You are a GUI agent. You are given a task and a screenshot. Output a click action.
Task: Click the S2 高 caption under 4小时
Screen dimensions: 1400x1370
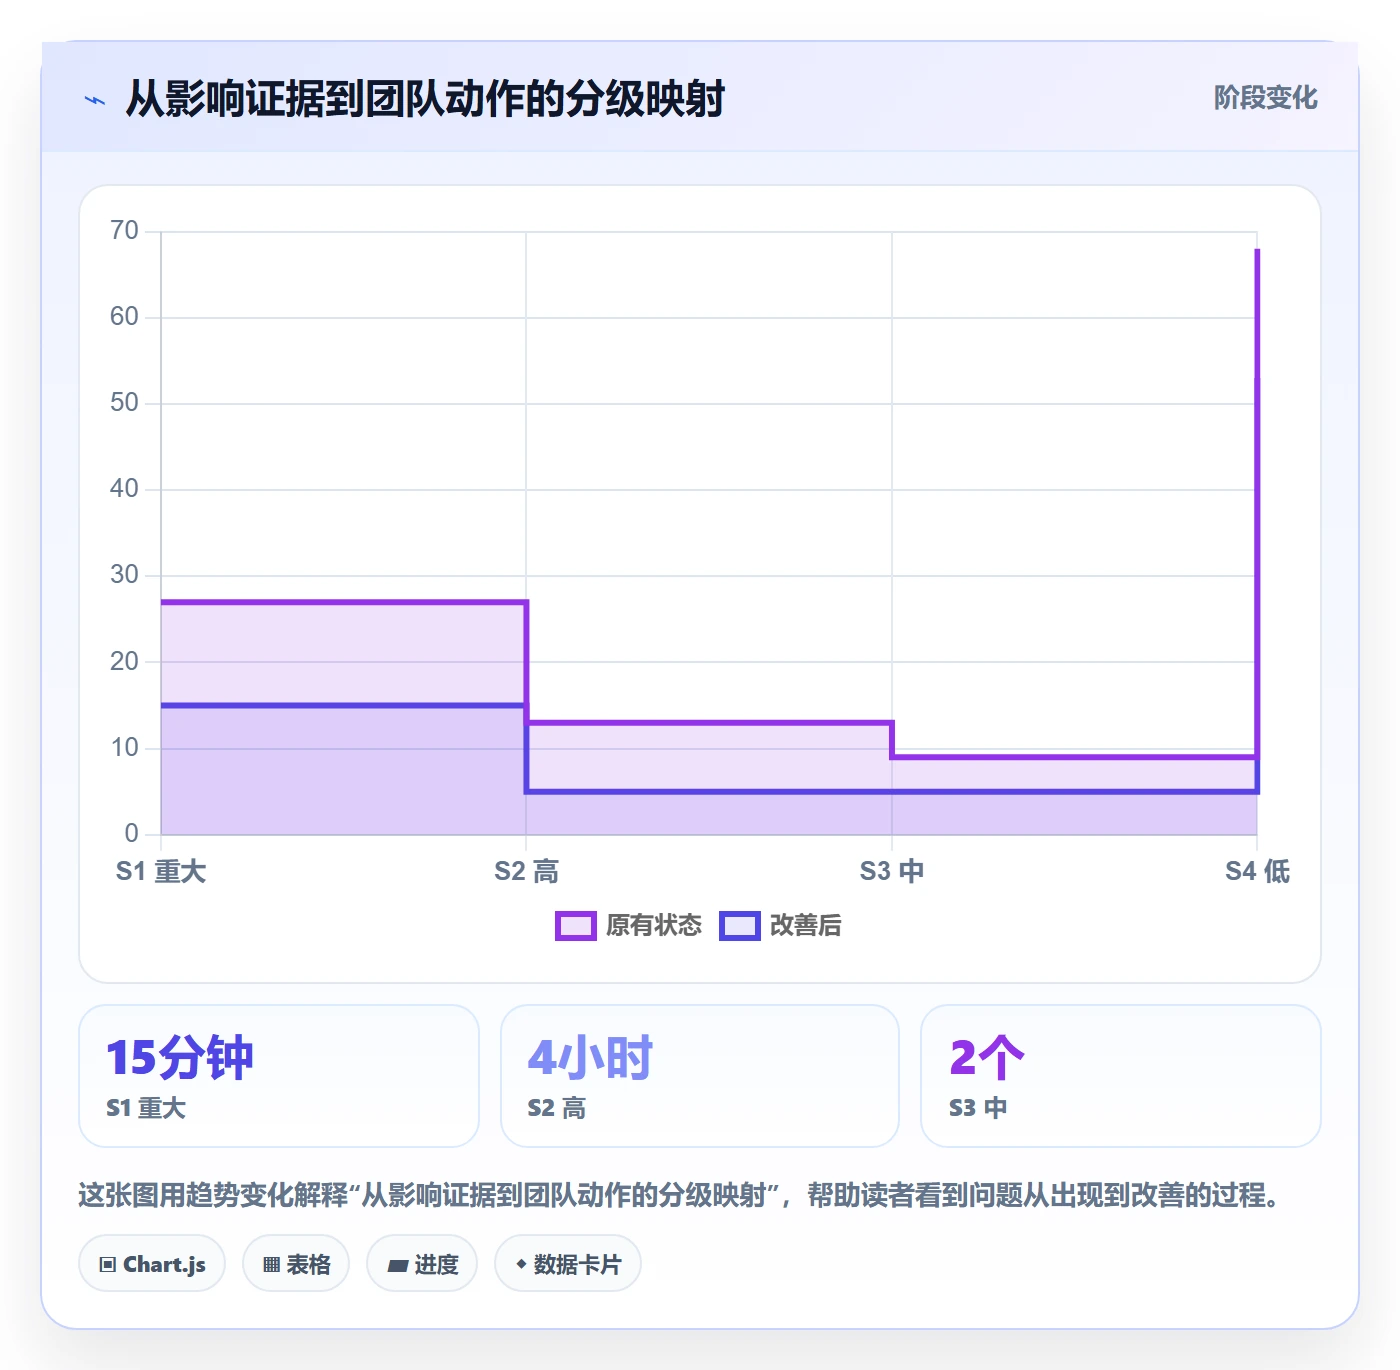[557, 1108]
